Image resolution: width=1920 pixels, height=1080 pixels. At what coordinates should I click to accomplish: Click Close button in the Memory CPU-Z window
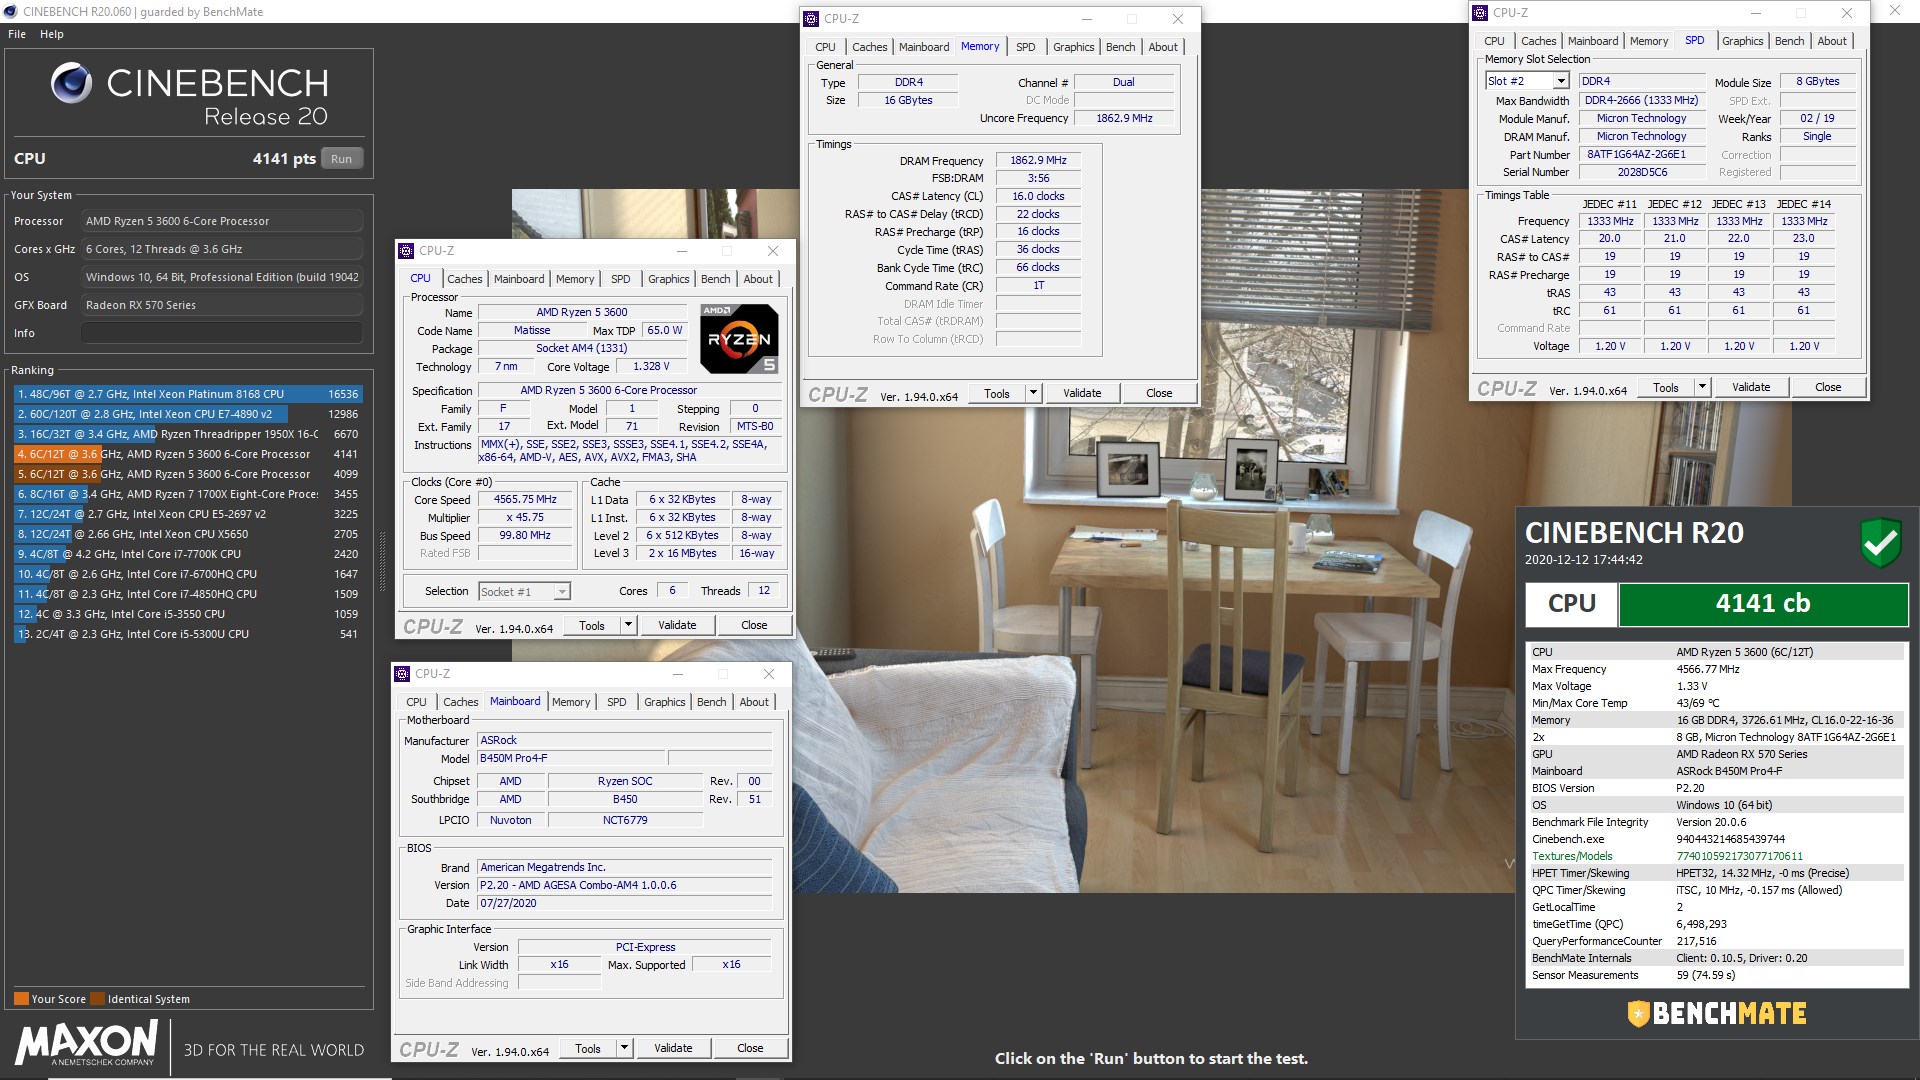point(1159,393)
